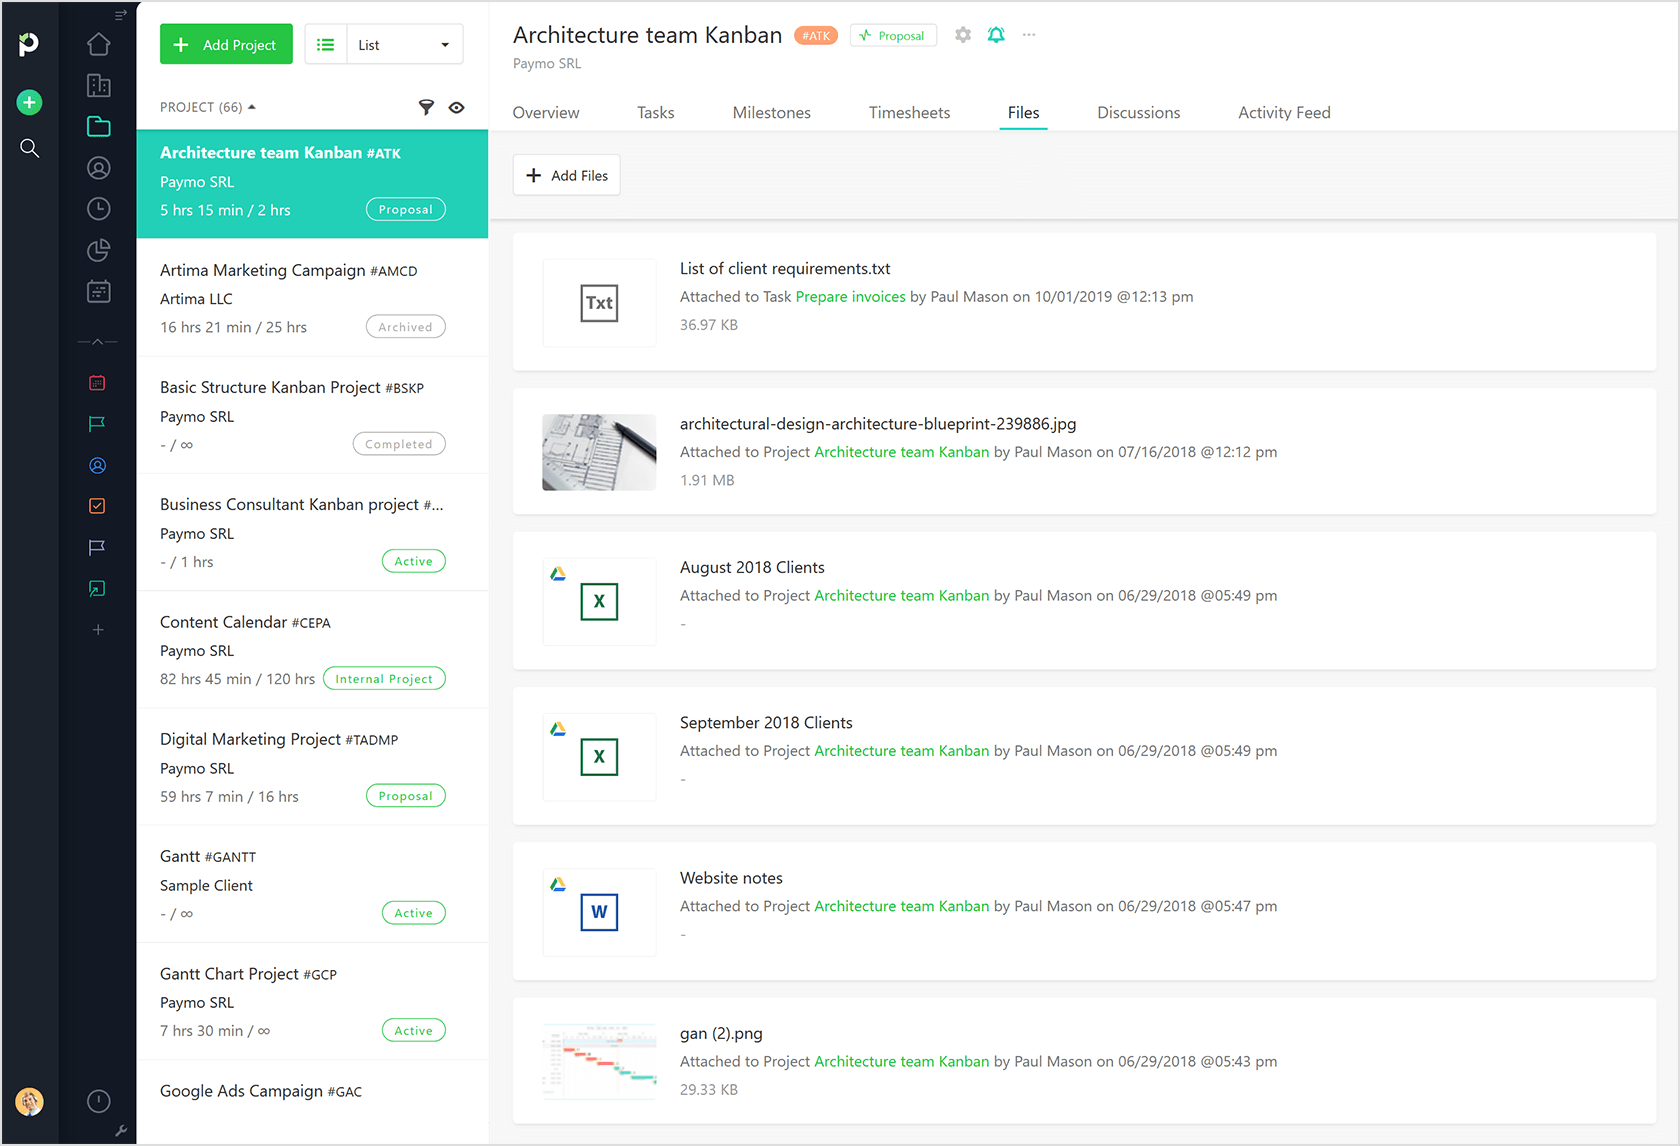
Task: Open the gan (2).png file thumbnail
Action: [x=599, y=1061]
